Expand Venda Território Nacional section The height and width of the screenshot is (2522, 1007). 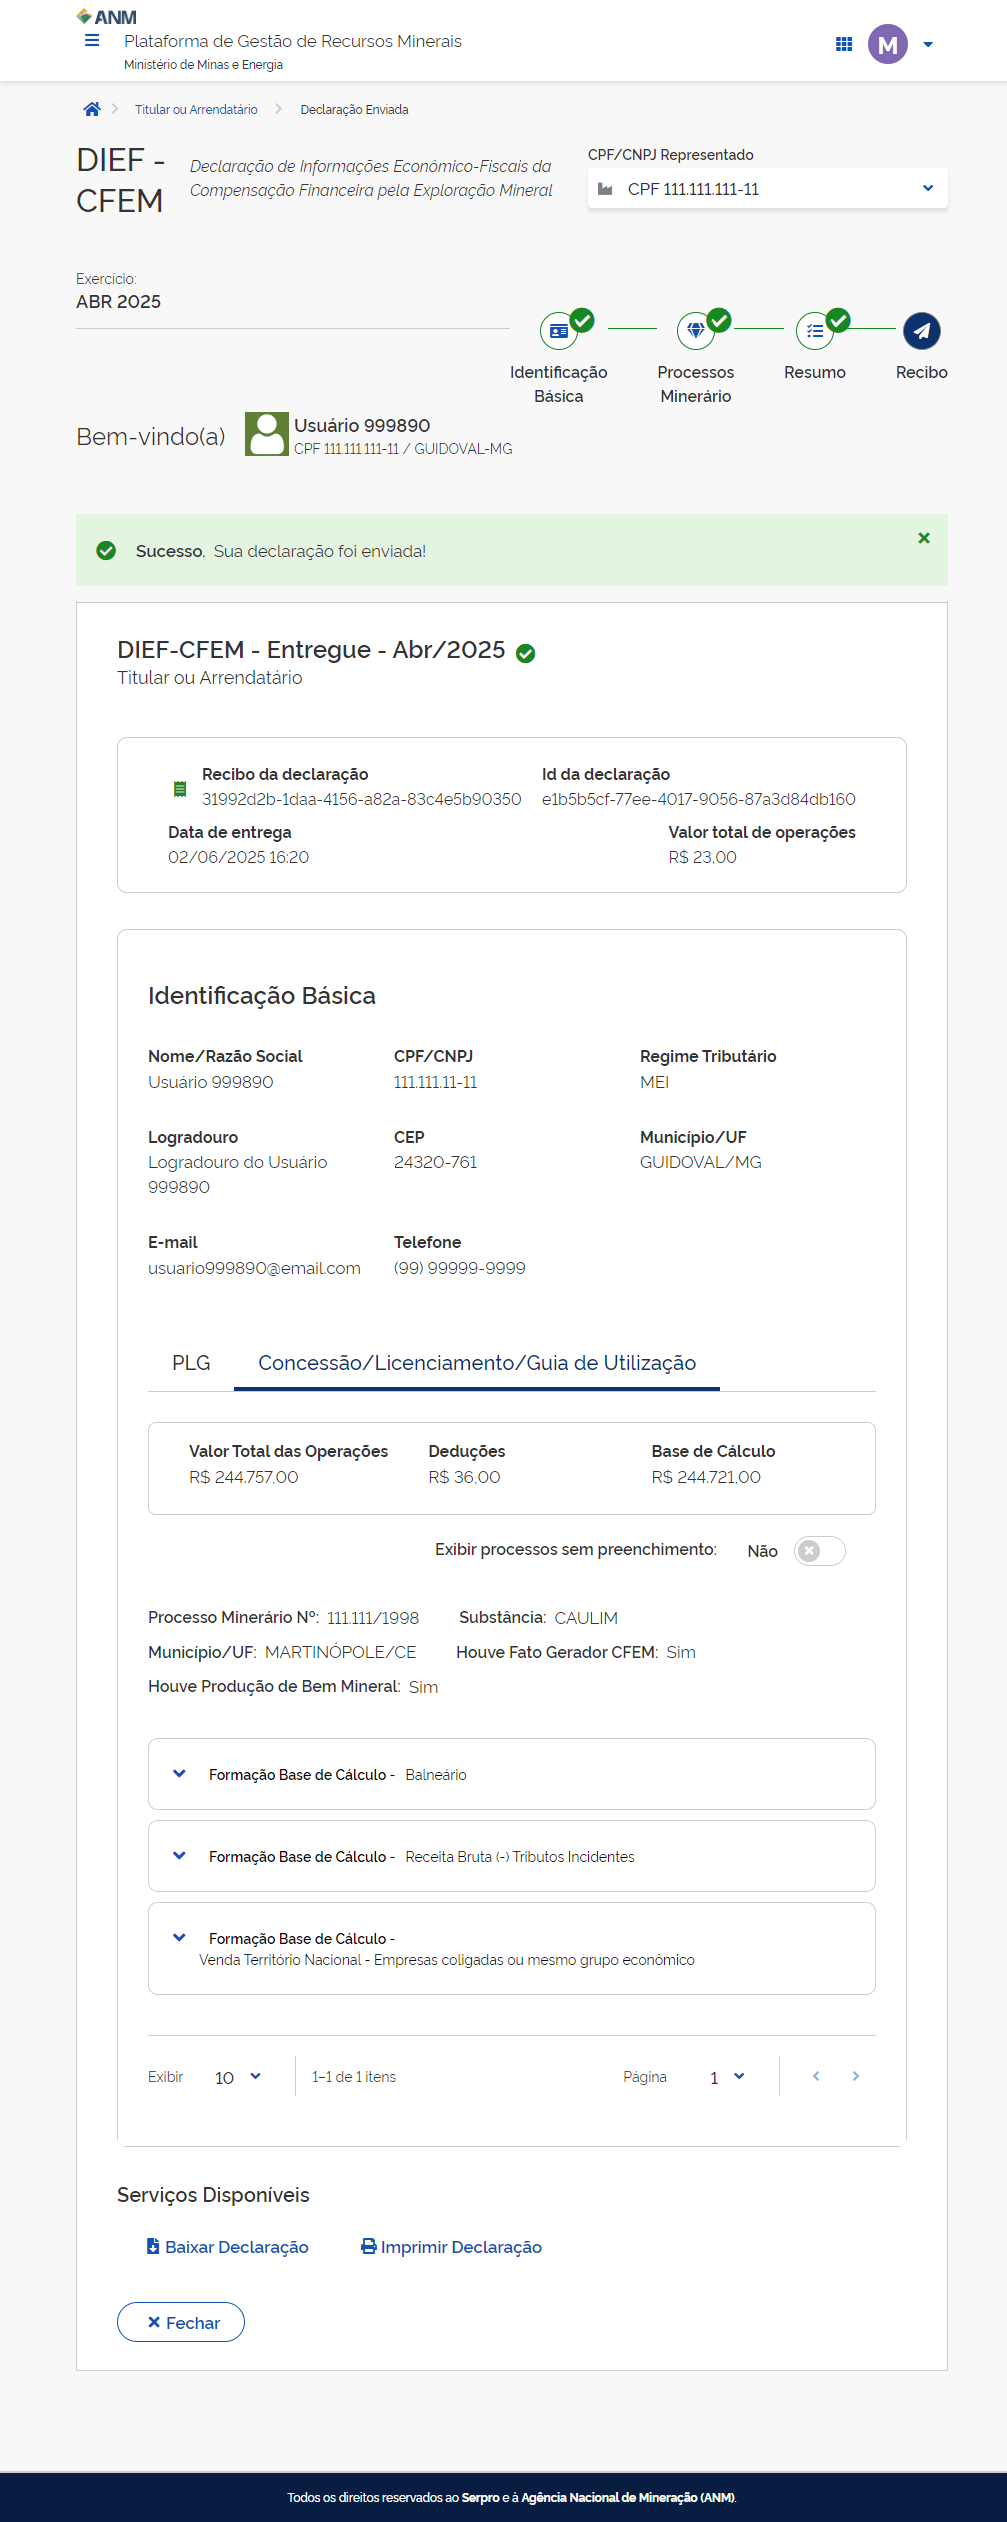[x=180, y=1938]
